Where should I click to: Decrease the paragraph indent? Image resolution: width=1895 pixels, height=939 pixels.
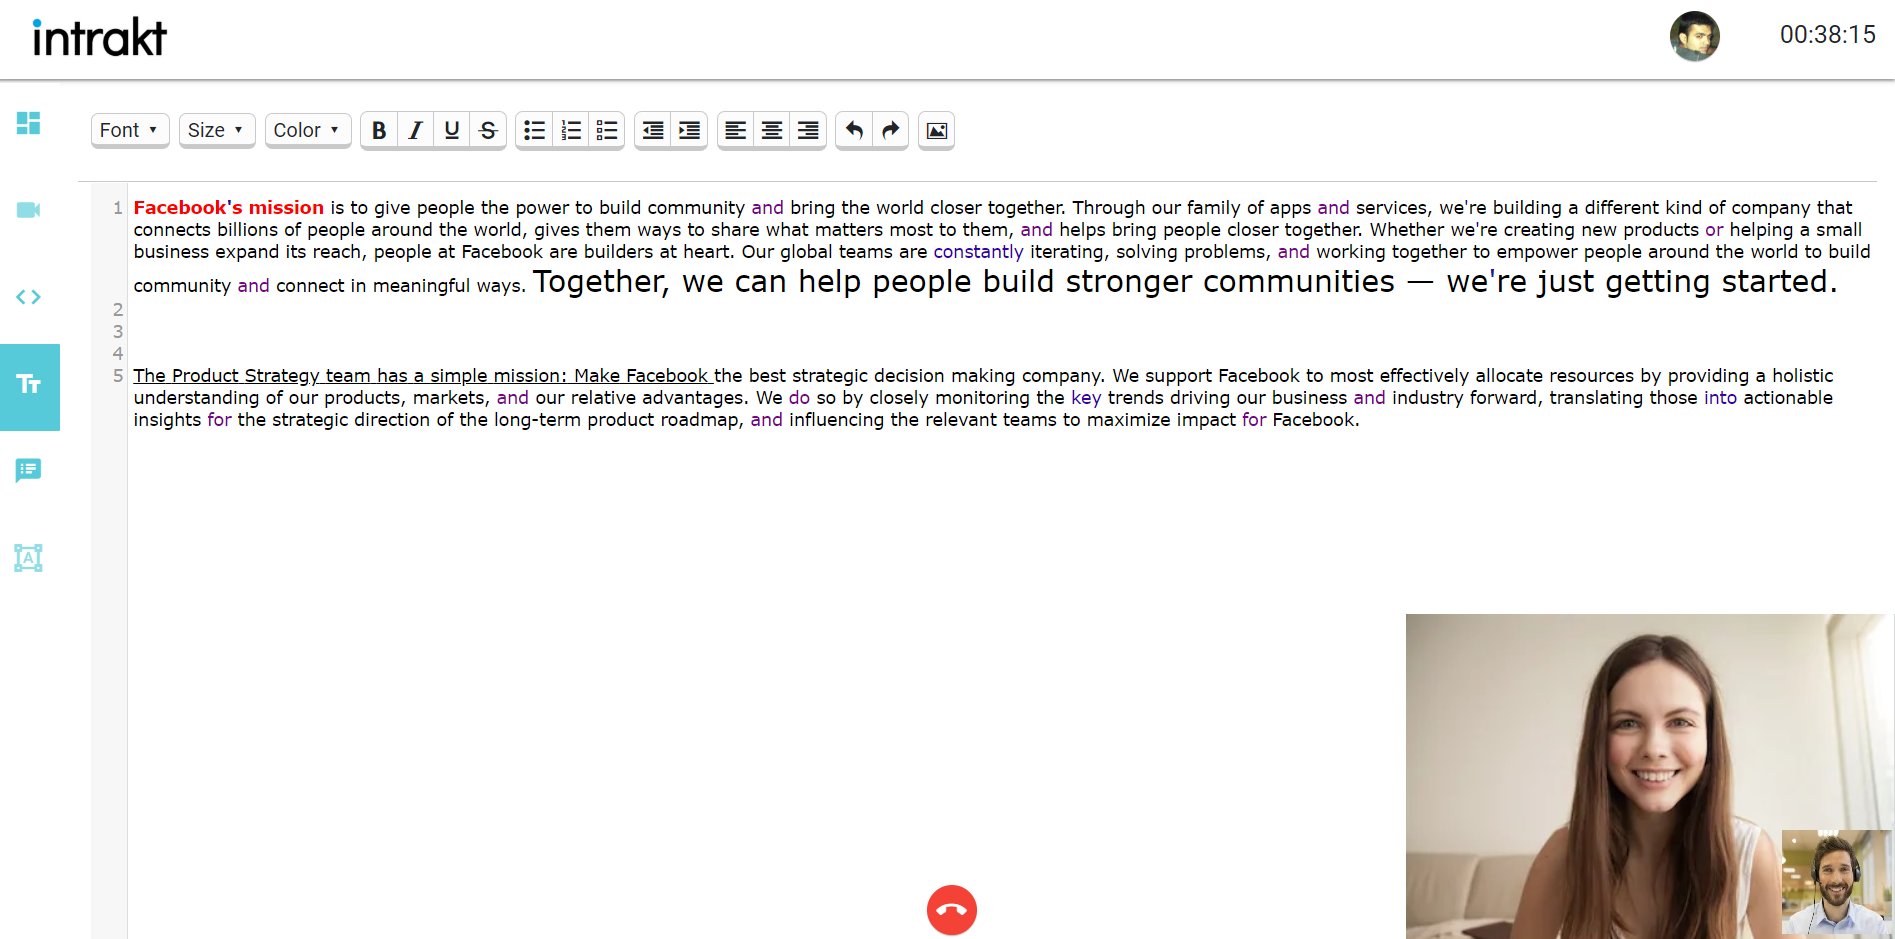[x=653, y=130]
